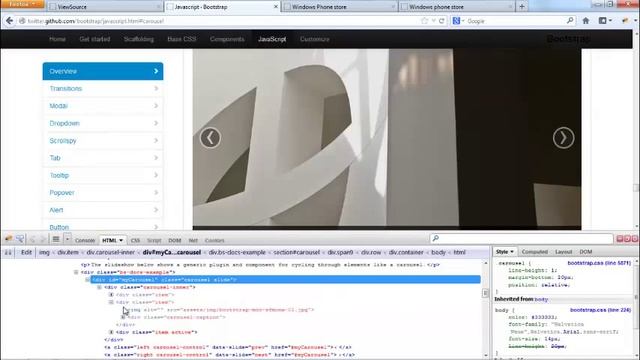Image resolution: width=640 pixels, height=360 pixels.
Task: Select div.item in the breadcrumb path
Action: [68, 252]
